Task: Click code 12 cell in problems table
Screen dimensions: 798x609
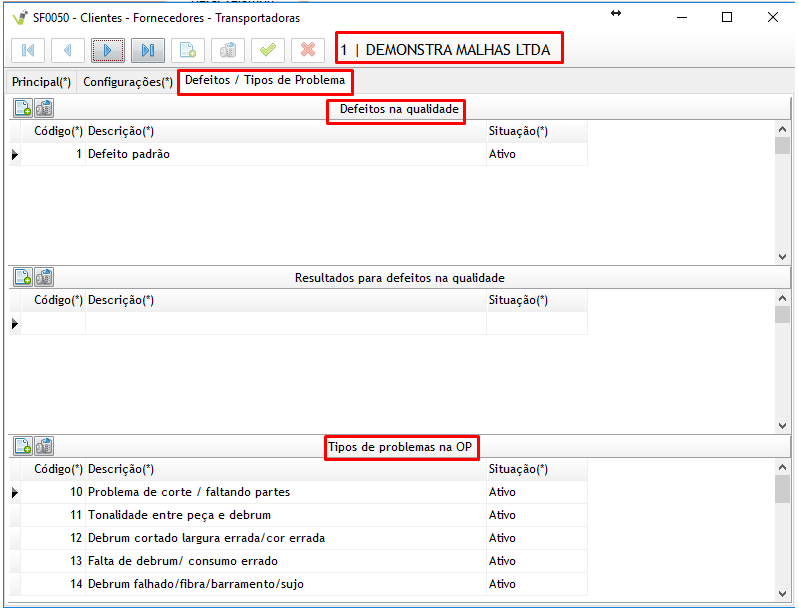Action: [x=53, y=538]
